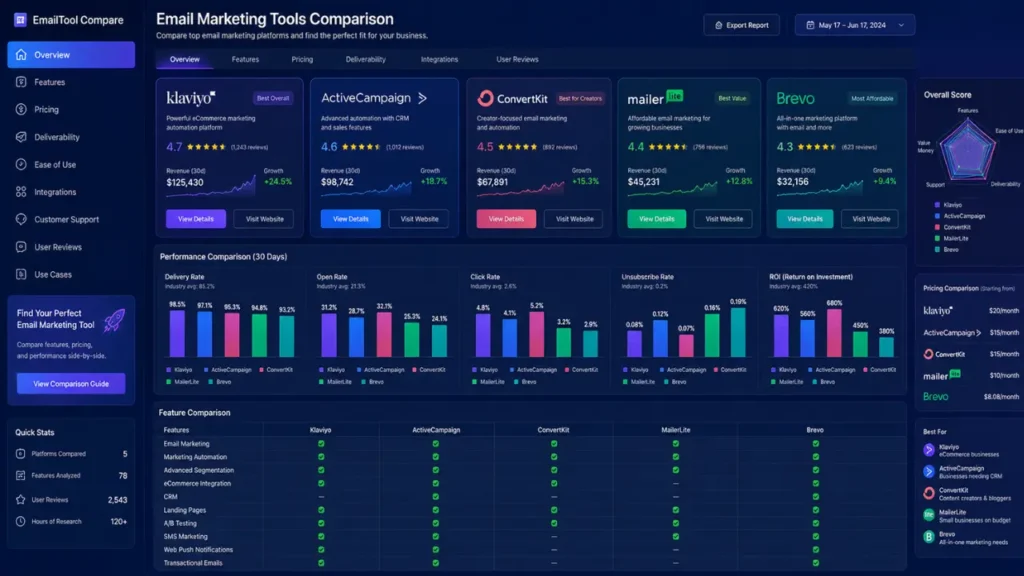Click ConvertKit View Details button

[x=506, y=219]
